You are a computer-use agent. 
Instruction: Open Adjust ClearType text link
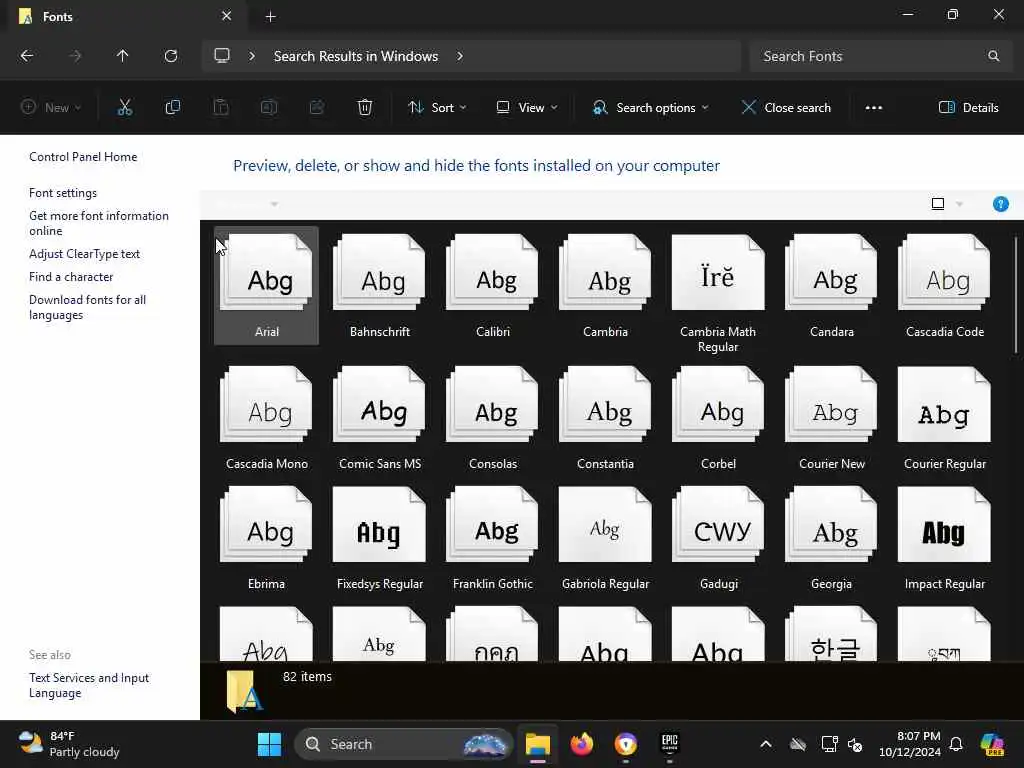coord(84,254)
